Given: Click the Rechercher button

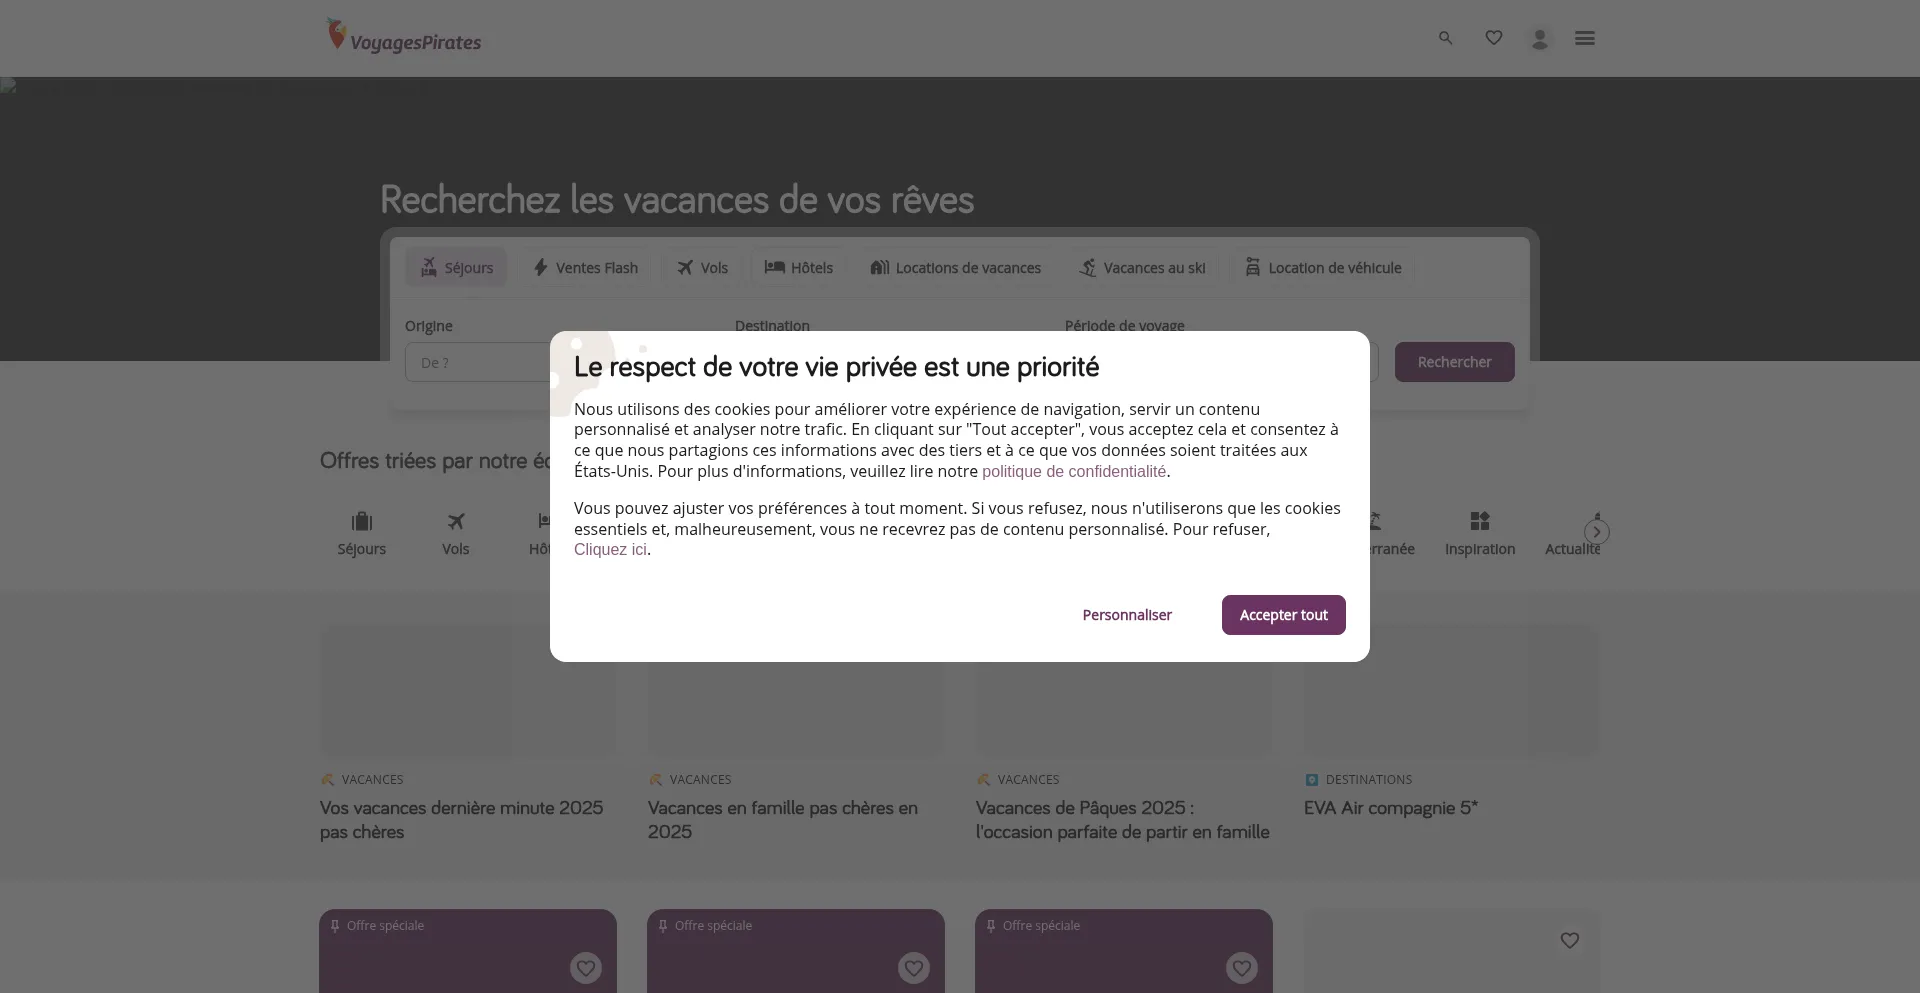Looking at the screenshot, I should point(1454,362).
